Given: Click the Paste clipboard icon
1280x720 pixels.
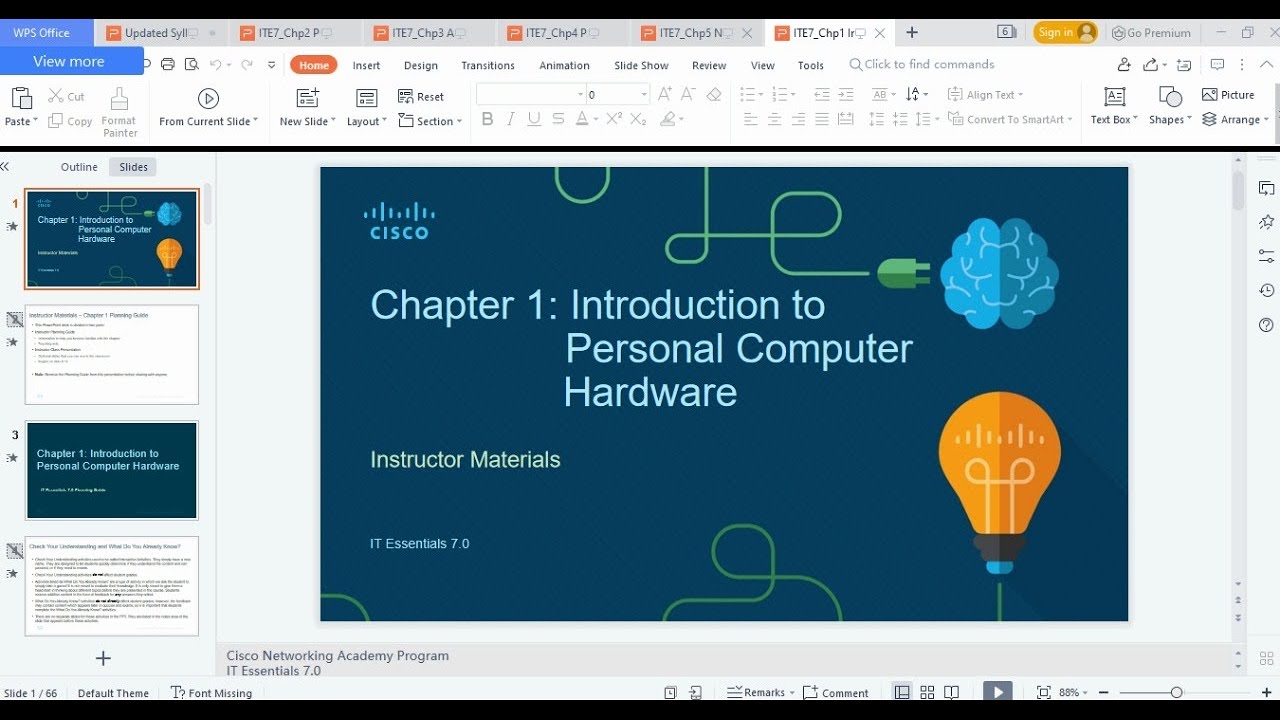Looking at the screenshot, I should click(x=21, y=98).
